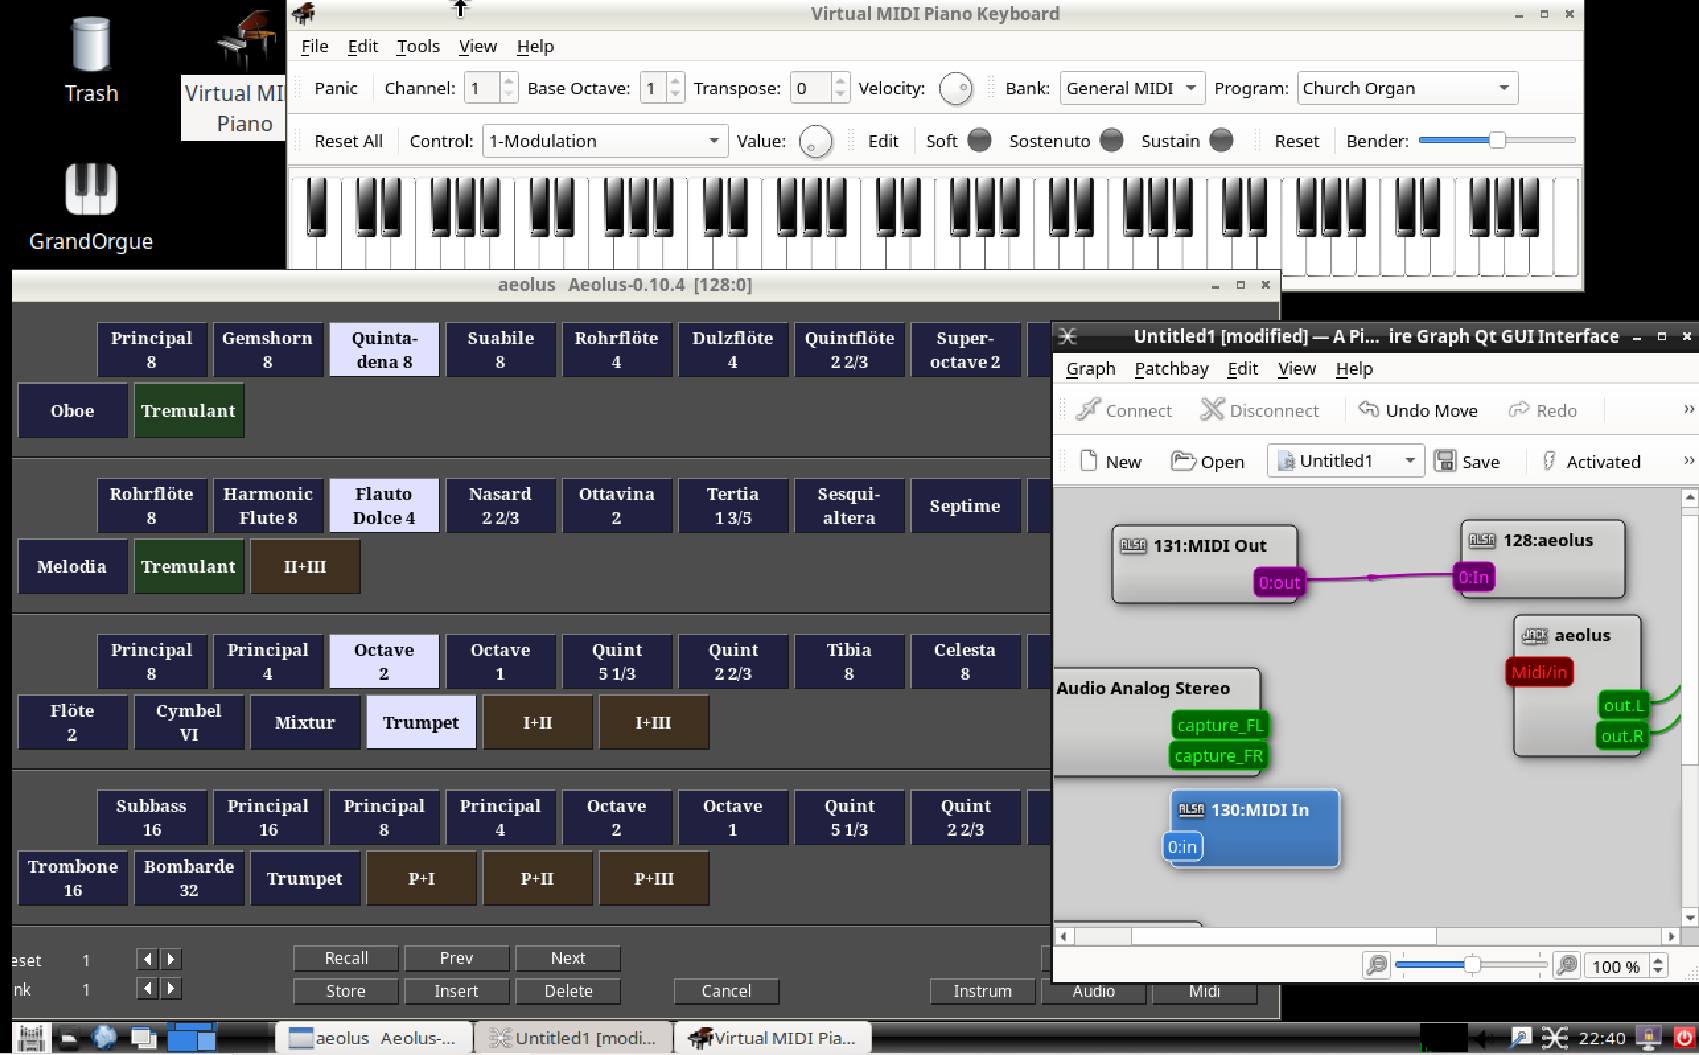Viewport: 1699px width, 1055px height.
Task: Toggle the Quintadena 8 stop
Action: click(x=384, y=350)
